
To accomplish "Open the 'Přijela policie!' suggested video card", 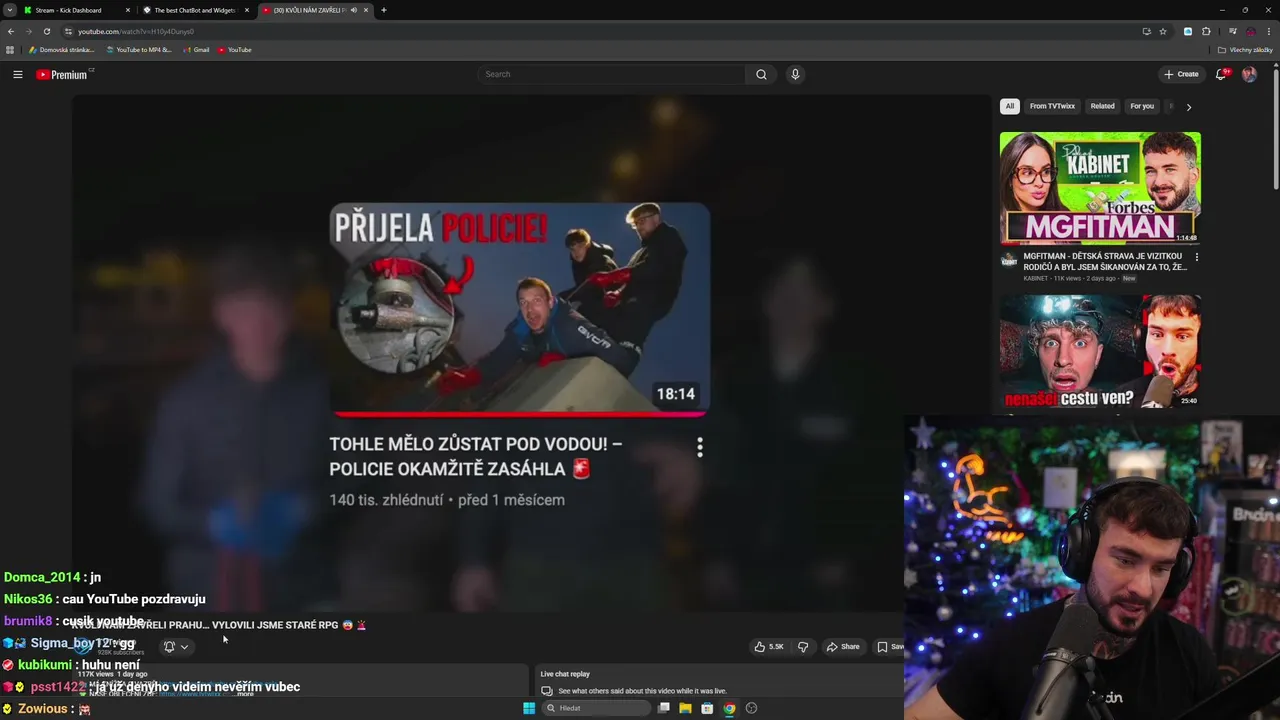I will tap(520, 309).
